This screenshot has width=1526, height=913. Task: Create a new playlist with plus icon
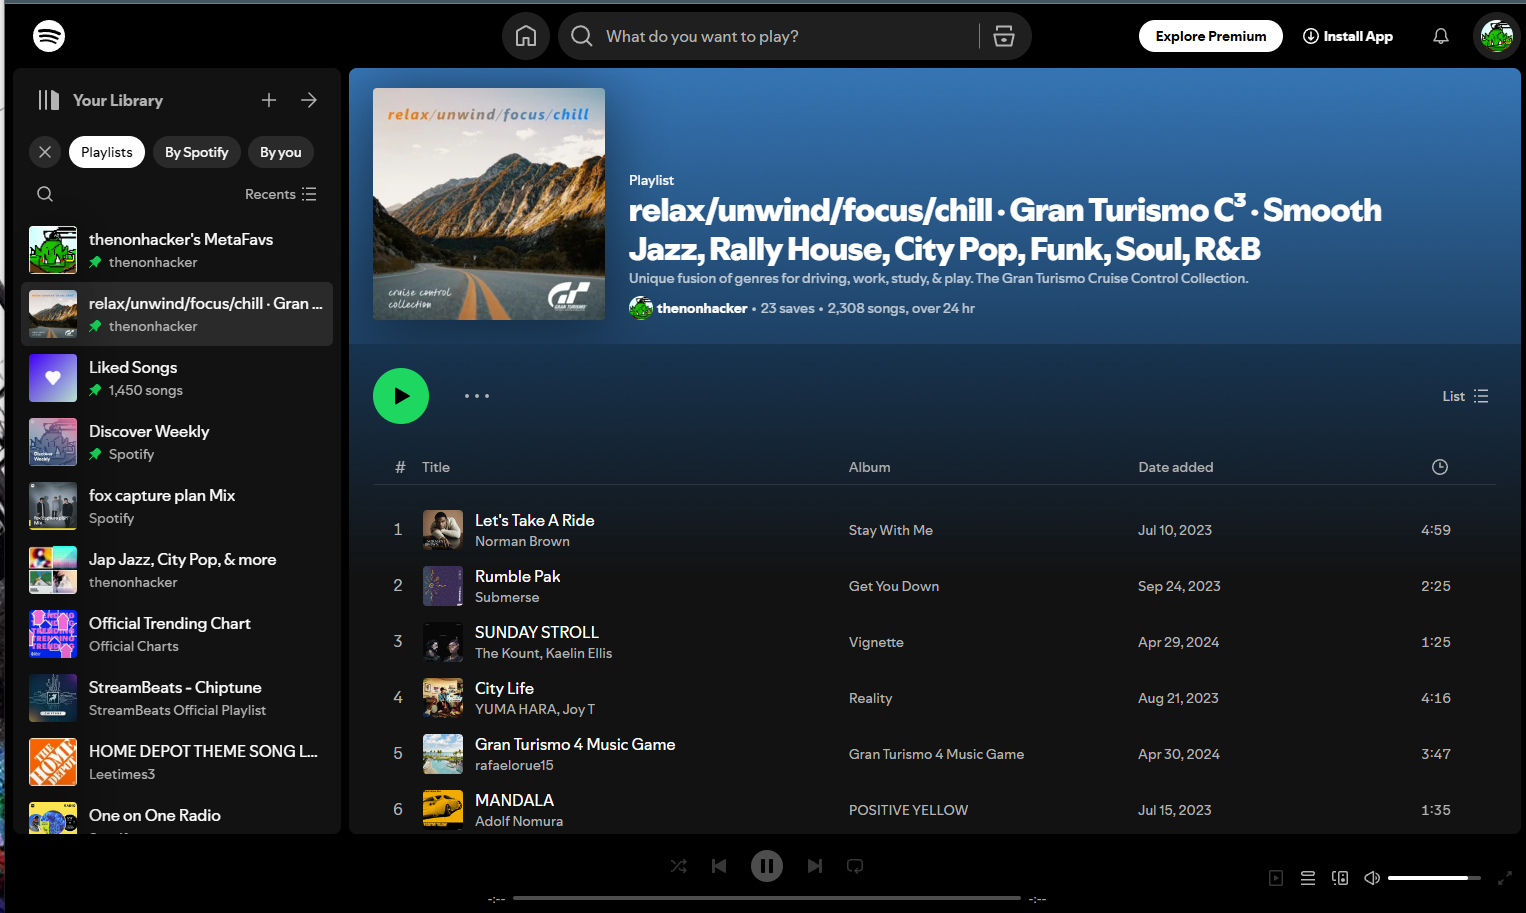pos(269,100)
